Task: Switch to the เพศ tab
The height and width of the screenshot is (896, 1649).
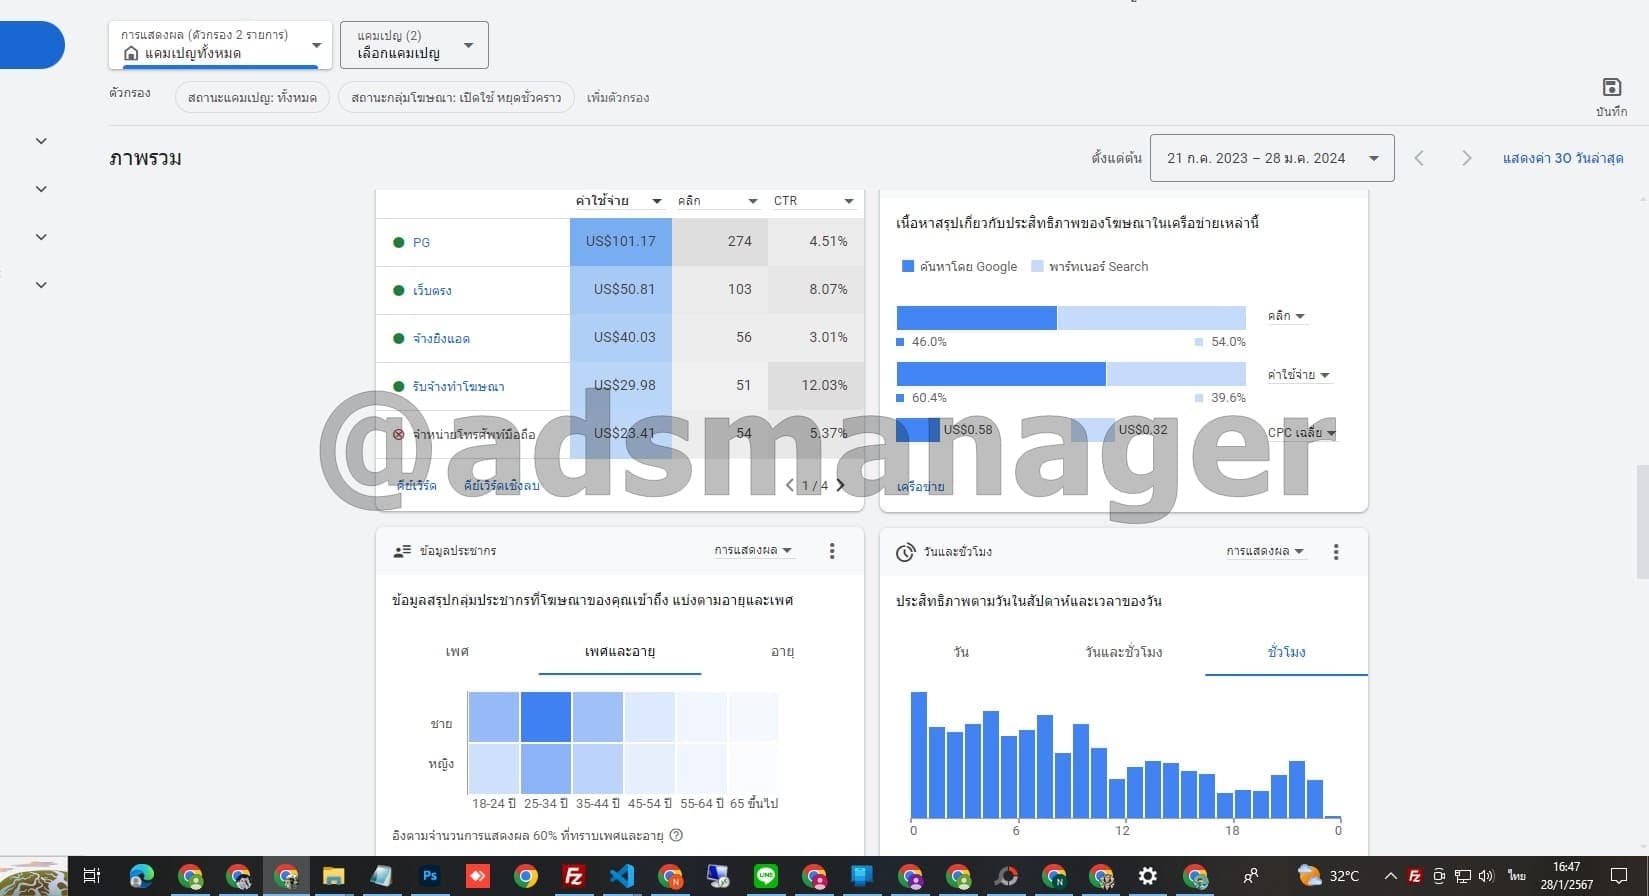Action: [457, 651]
